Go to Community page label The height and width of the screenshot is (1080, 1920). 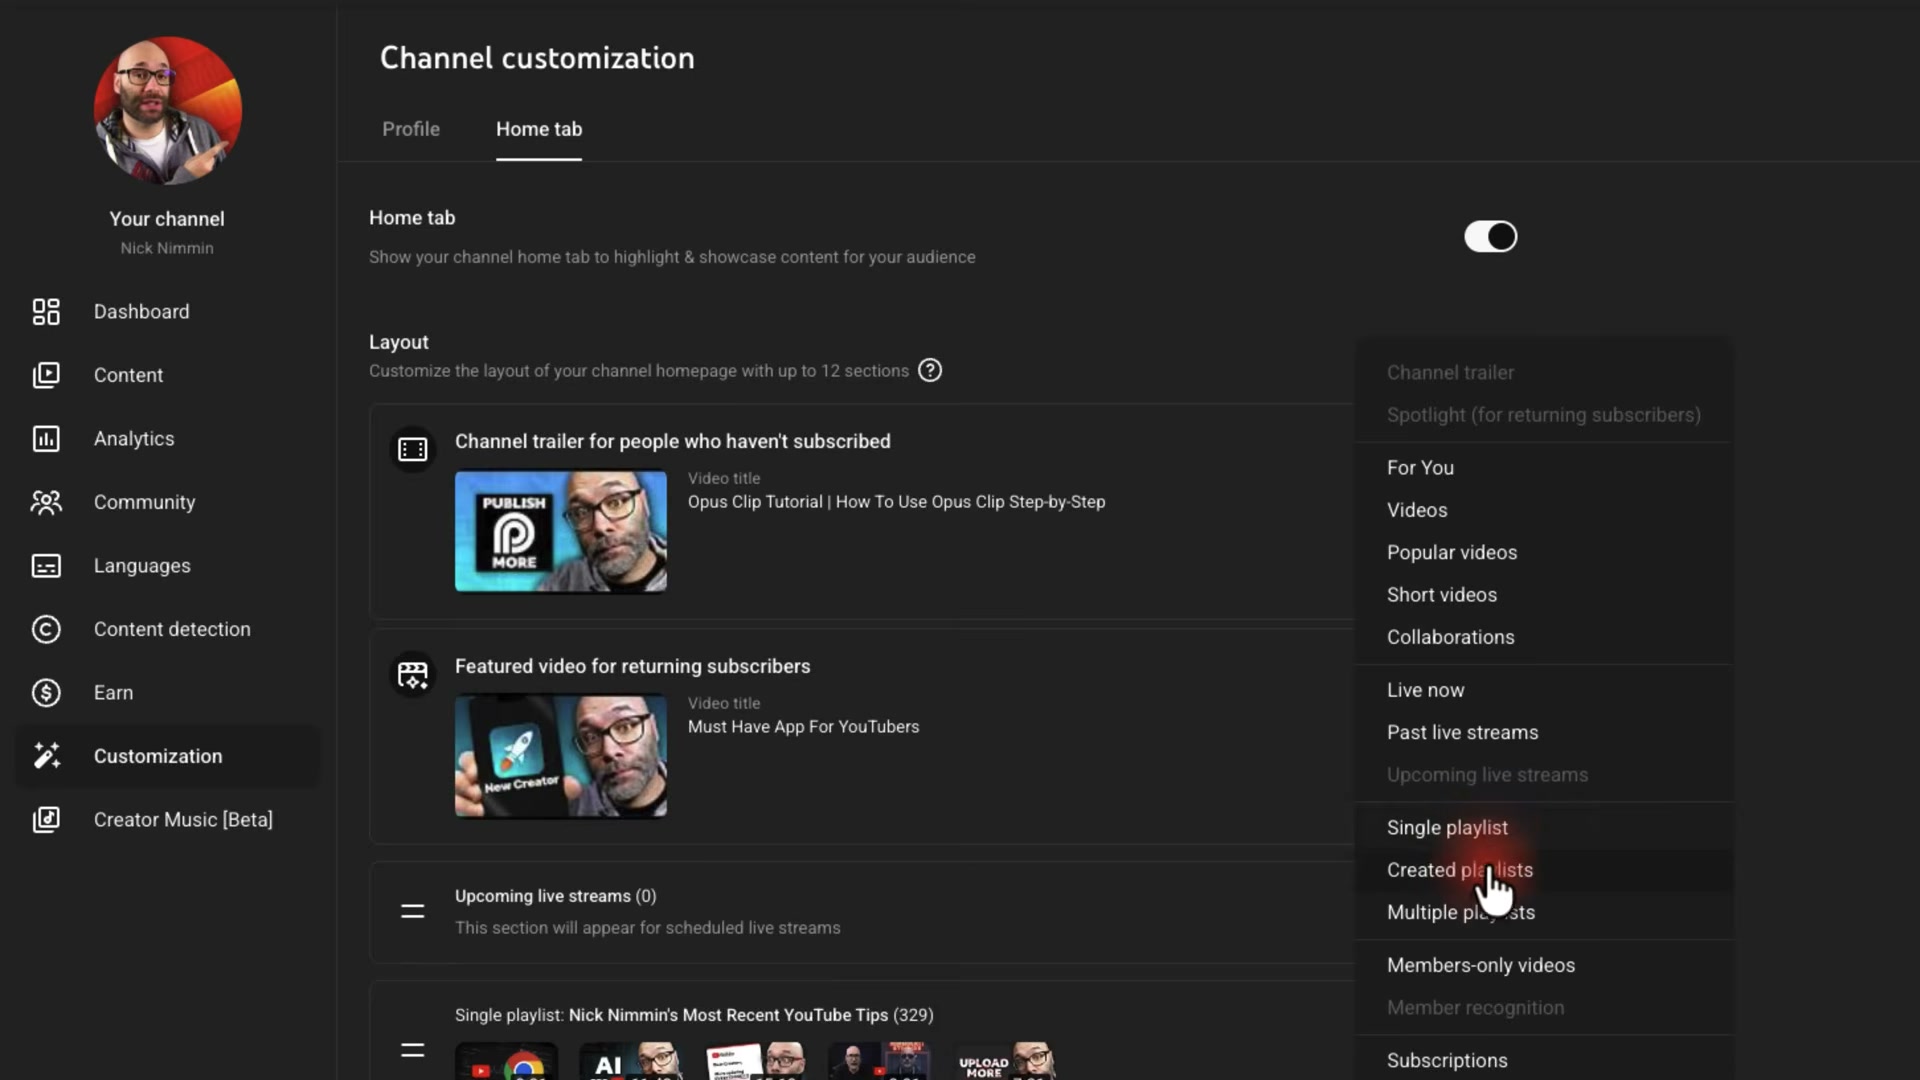point(144,502)
